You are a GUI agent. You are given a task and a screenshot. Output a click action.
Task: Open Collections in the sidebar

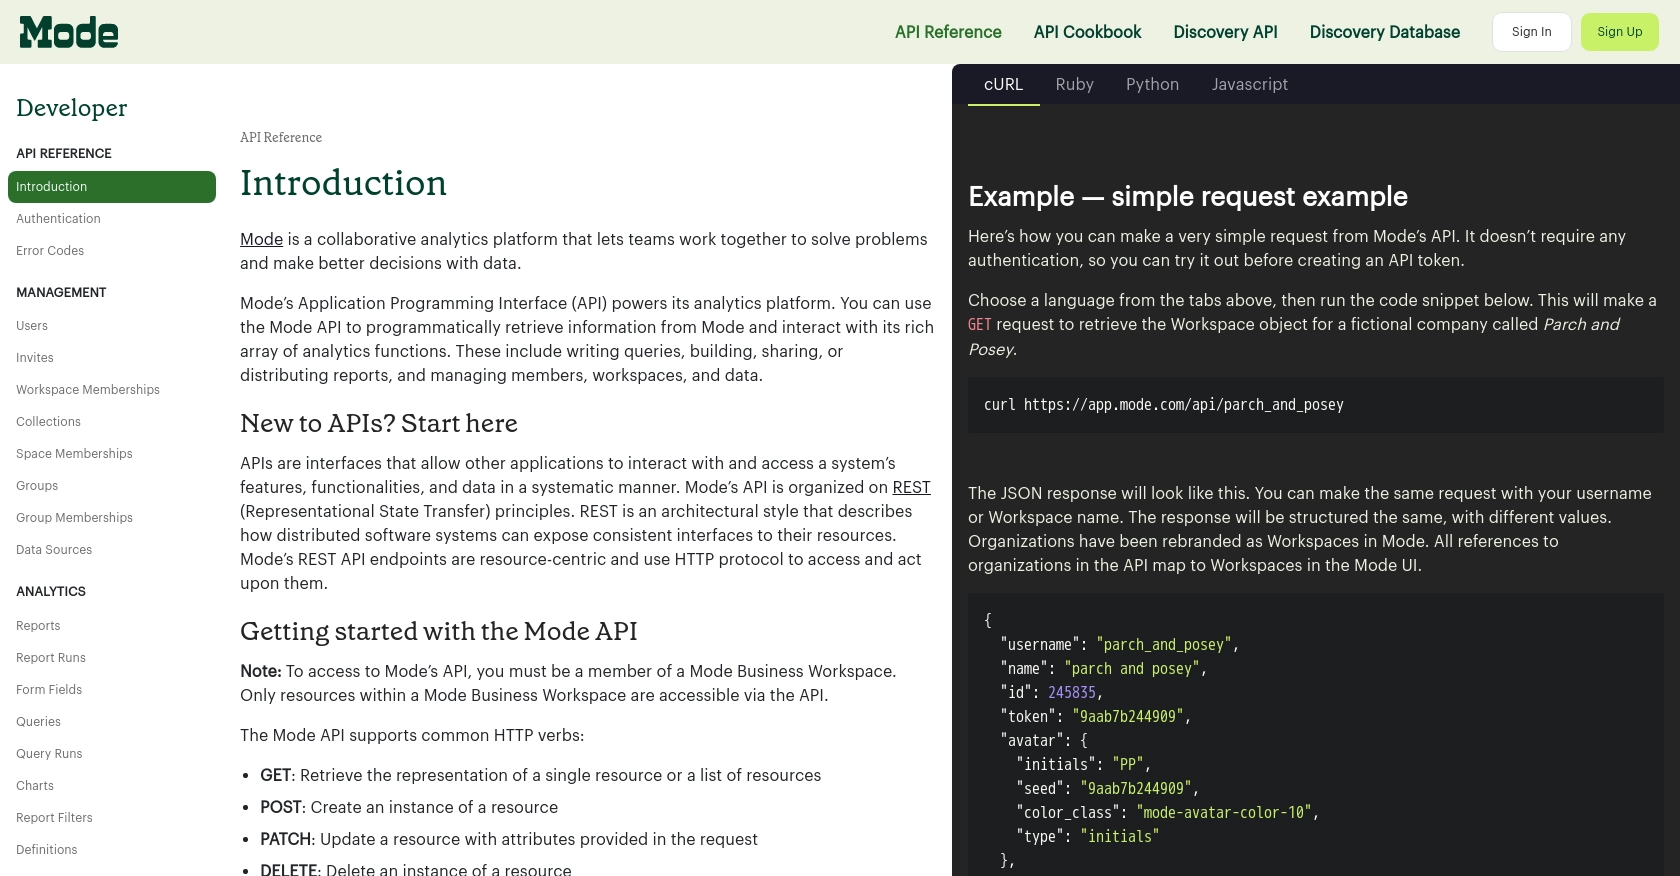click(x=48, y=422)
